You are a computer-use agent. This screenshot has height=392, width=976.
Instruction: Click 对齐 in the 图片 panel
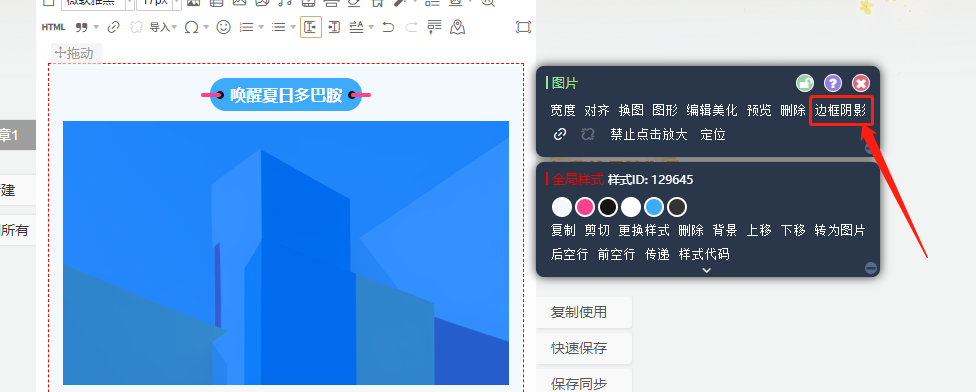597,111
